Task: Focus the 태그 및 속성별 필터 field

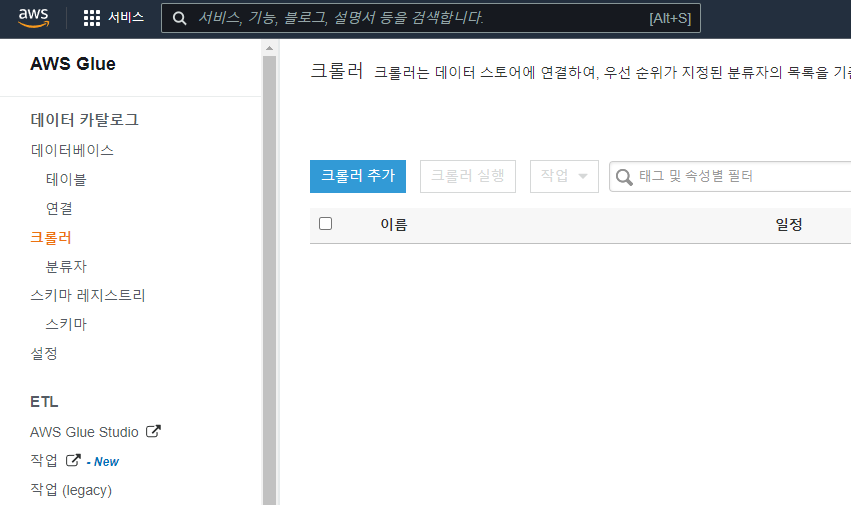Action: pos(730,176)
